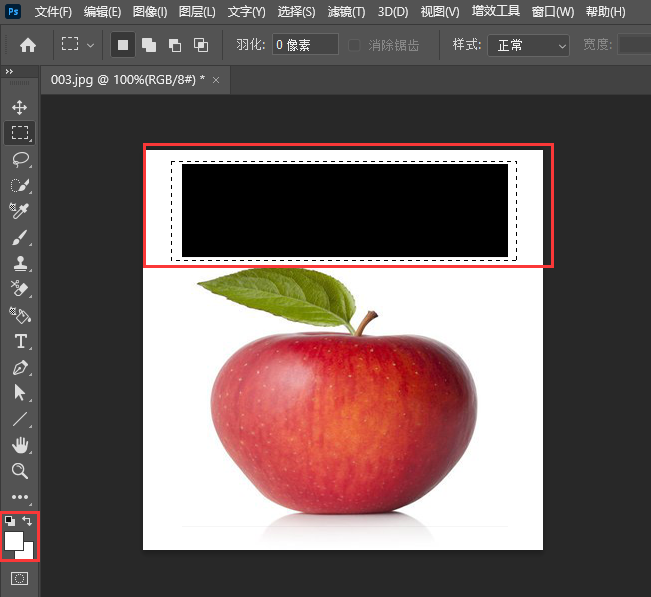Image resolution: width=651 pixels, height=597 pixels.
Task: Click the foreground color swatch
Action: pos(14,540)
